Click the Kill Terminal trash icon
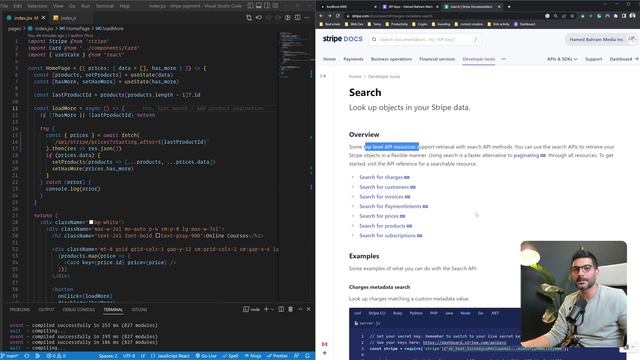Viewport: 640px width, 360px height. (x=291, y=309)
